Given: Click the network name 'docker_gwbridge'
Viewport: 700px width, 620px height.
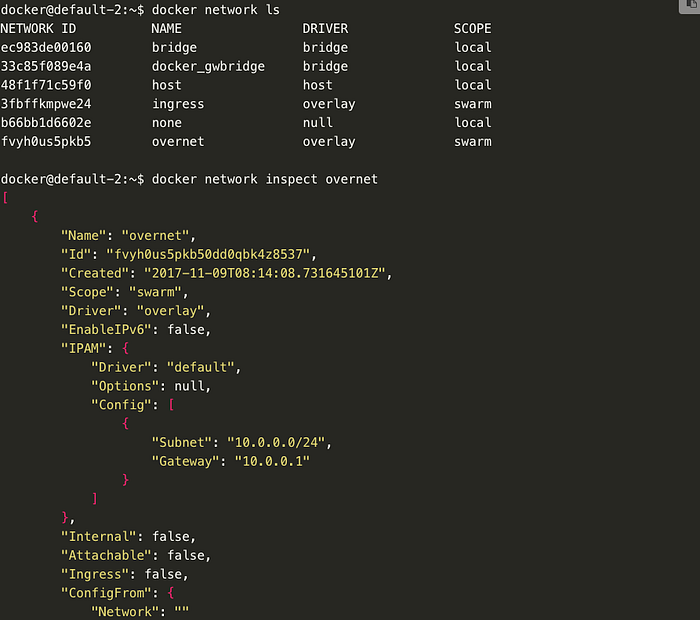Looking at the screenshot, I should point(208,67).
